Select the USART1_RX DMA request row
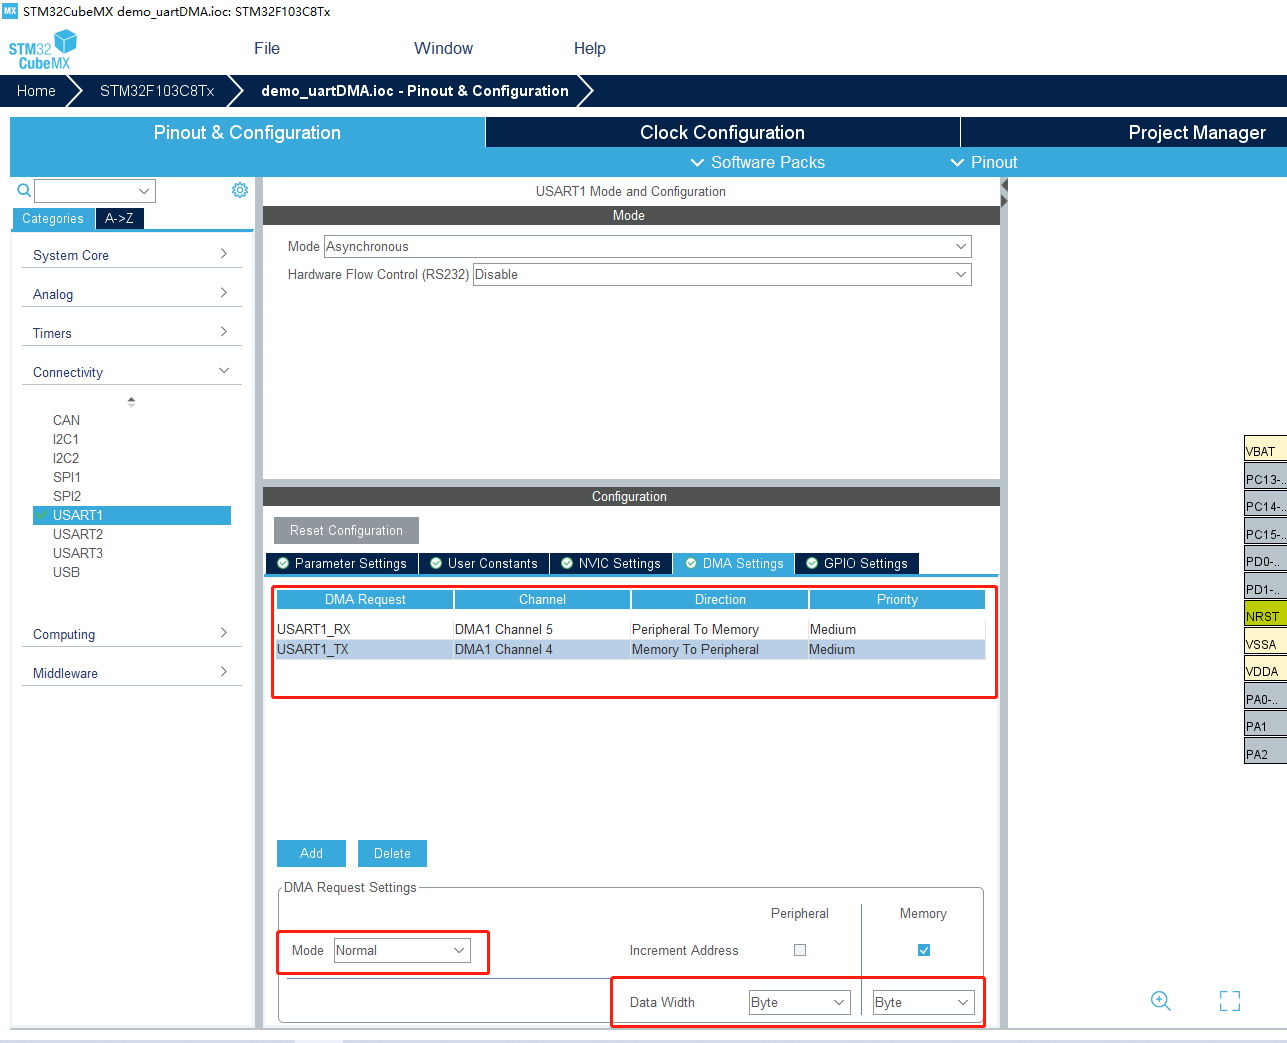 pyautogui.click(x=631, y=629)
